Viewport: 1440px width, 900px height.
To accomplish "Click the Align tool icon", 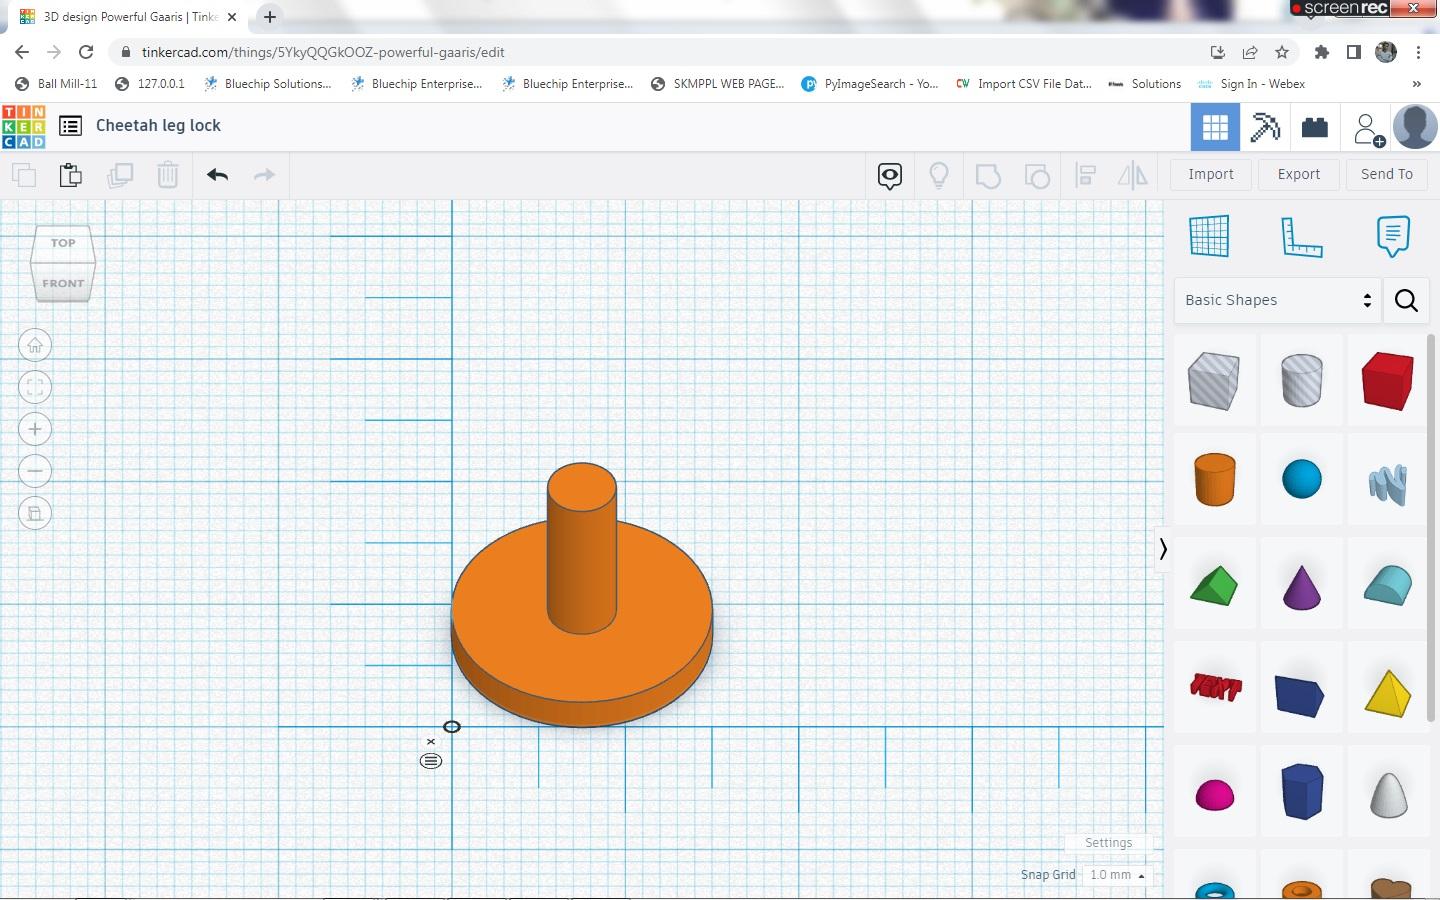I will click(1086, 176).
